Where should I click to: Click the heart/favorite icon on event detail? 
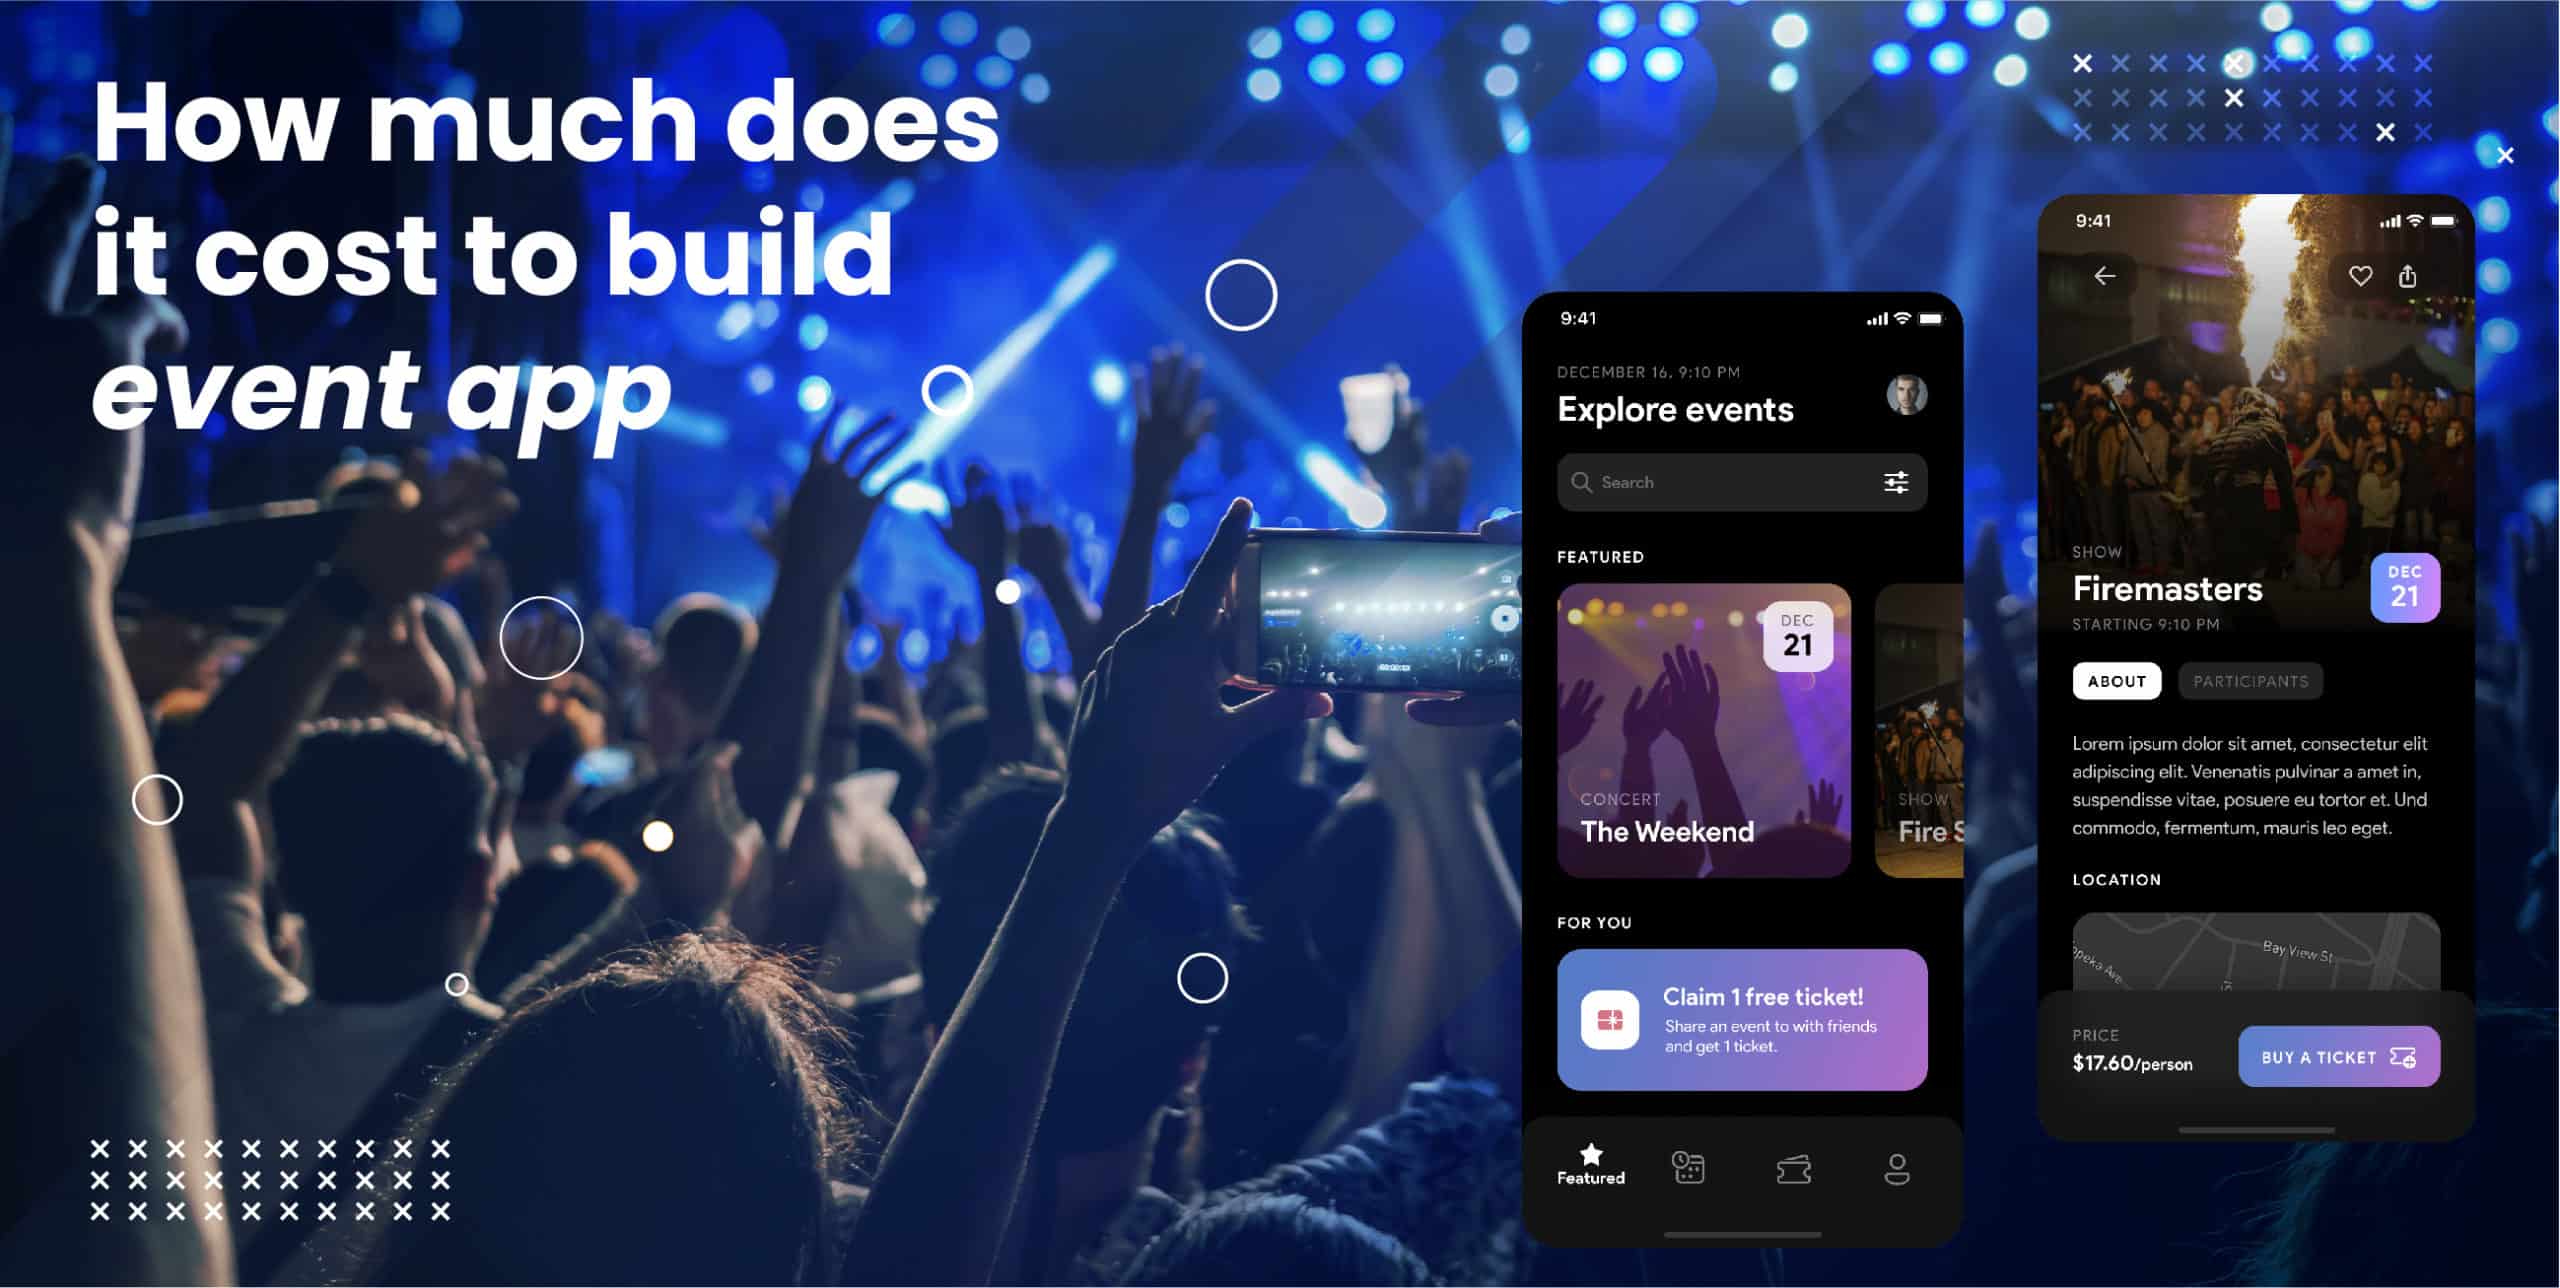click(2360, 274)
